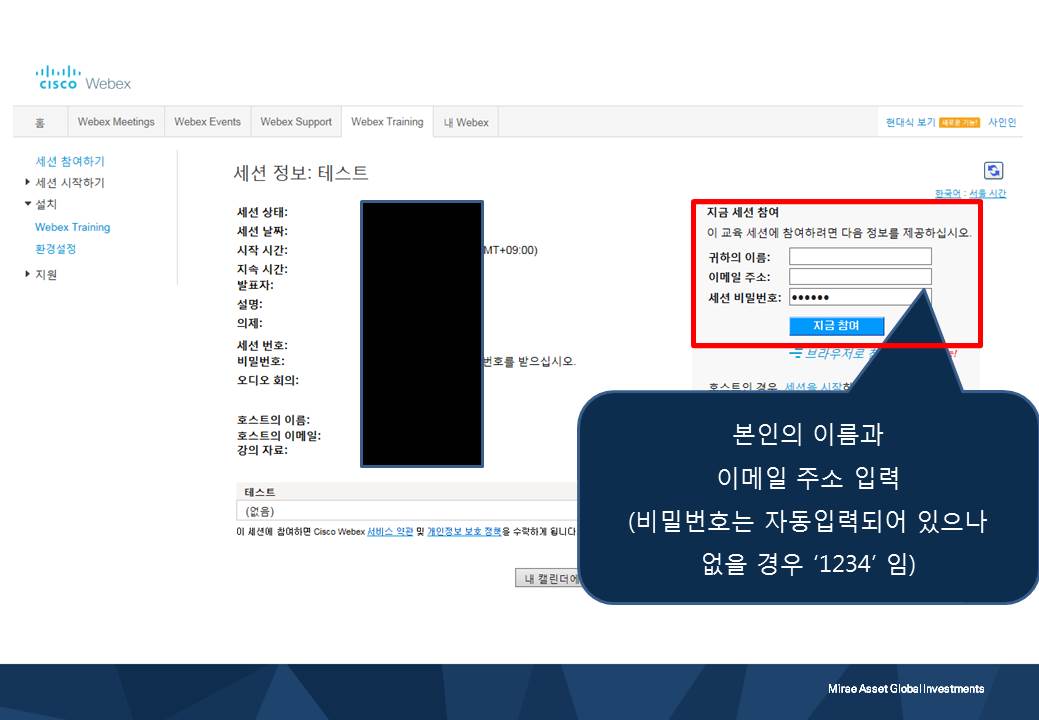This screenshot has height=720, width=1039.
Task: Switch to the Webex Meetings tab
Action: coord(116,121)
